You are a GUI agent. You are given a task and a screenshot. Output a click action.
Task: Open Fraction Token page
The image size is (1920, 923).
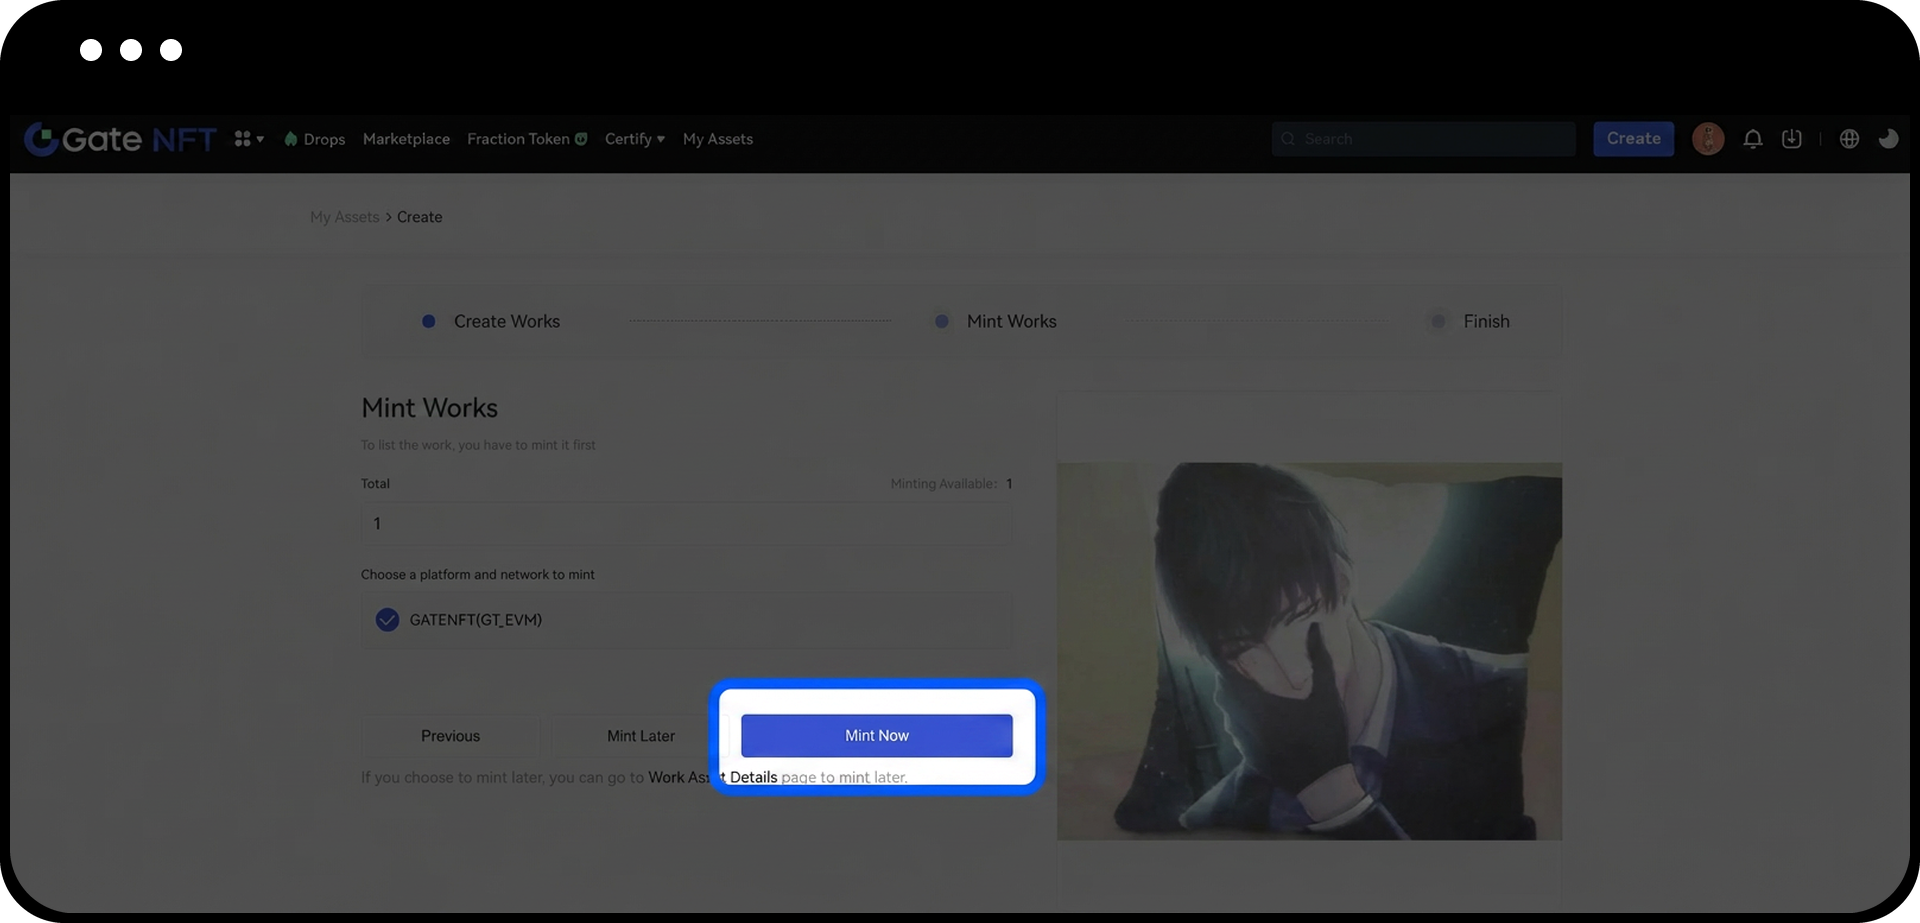[x=526, y=139]
